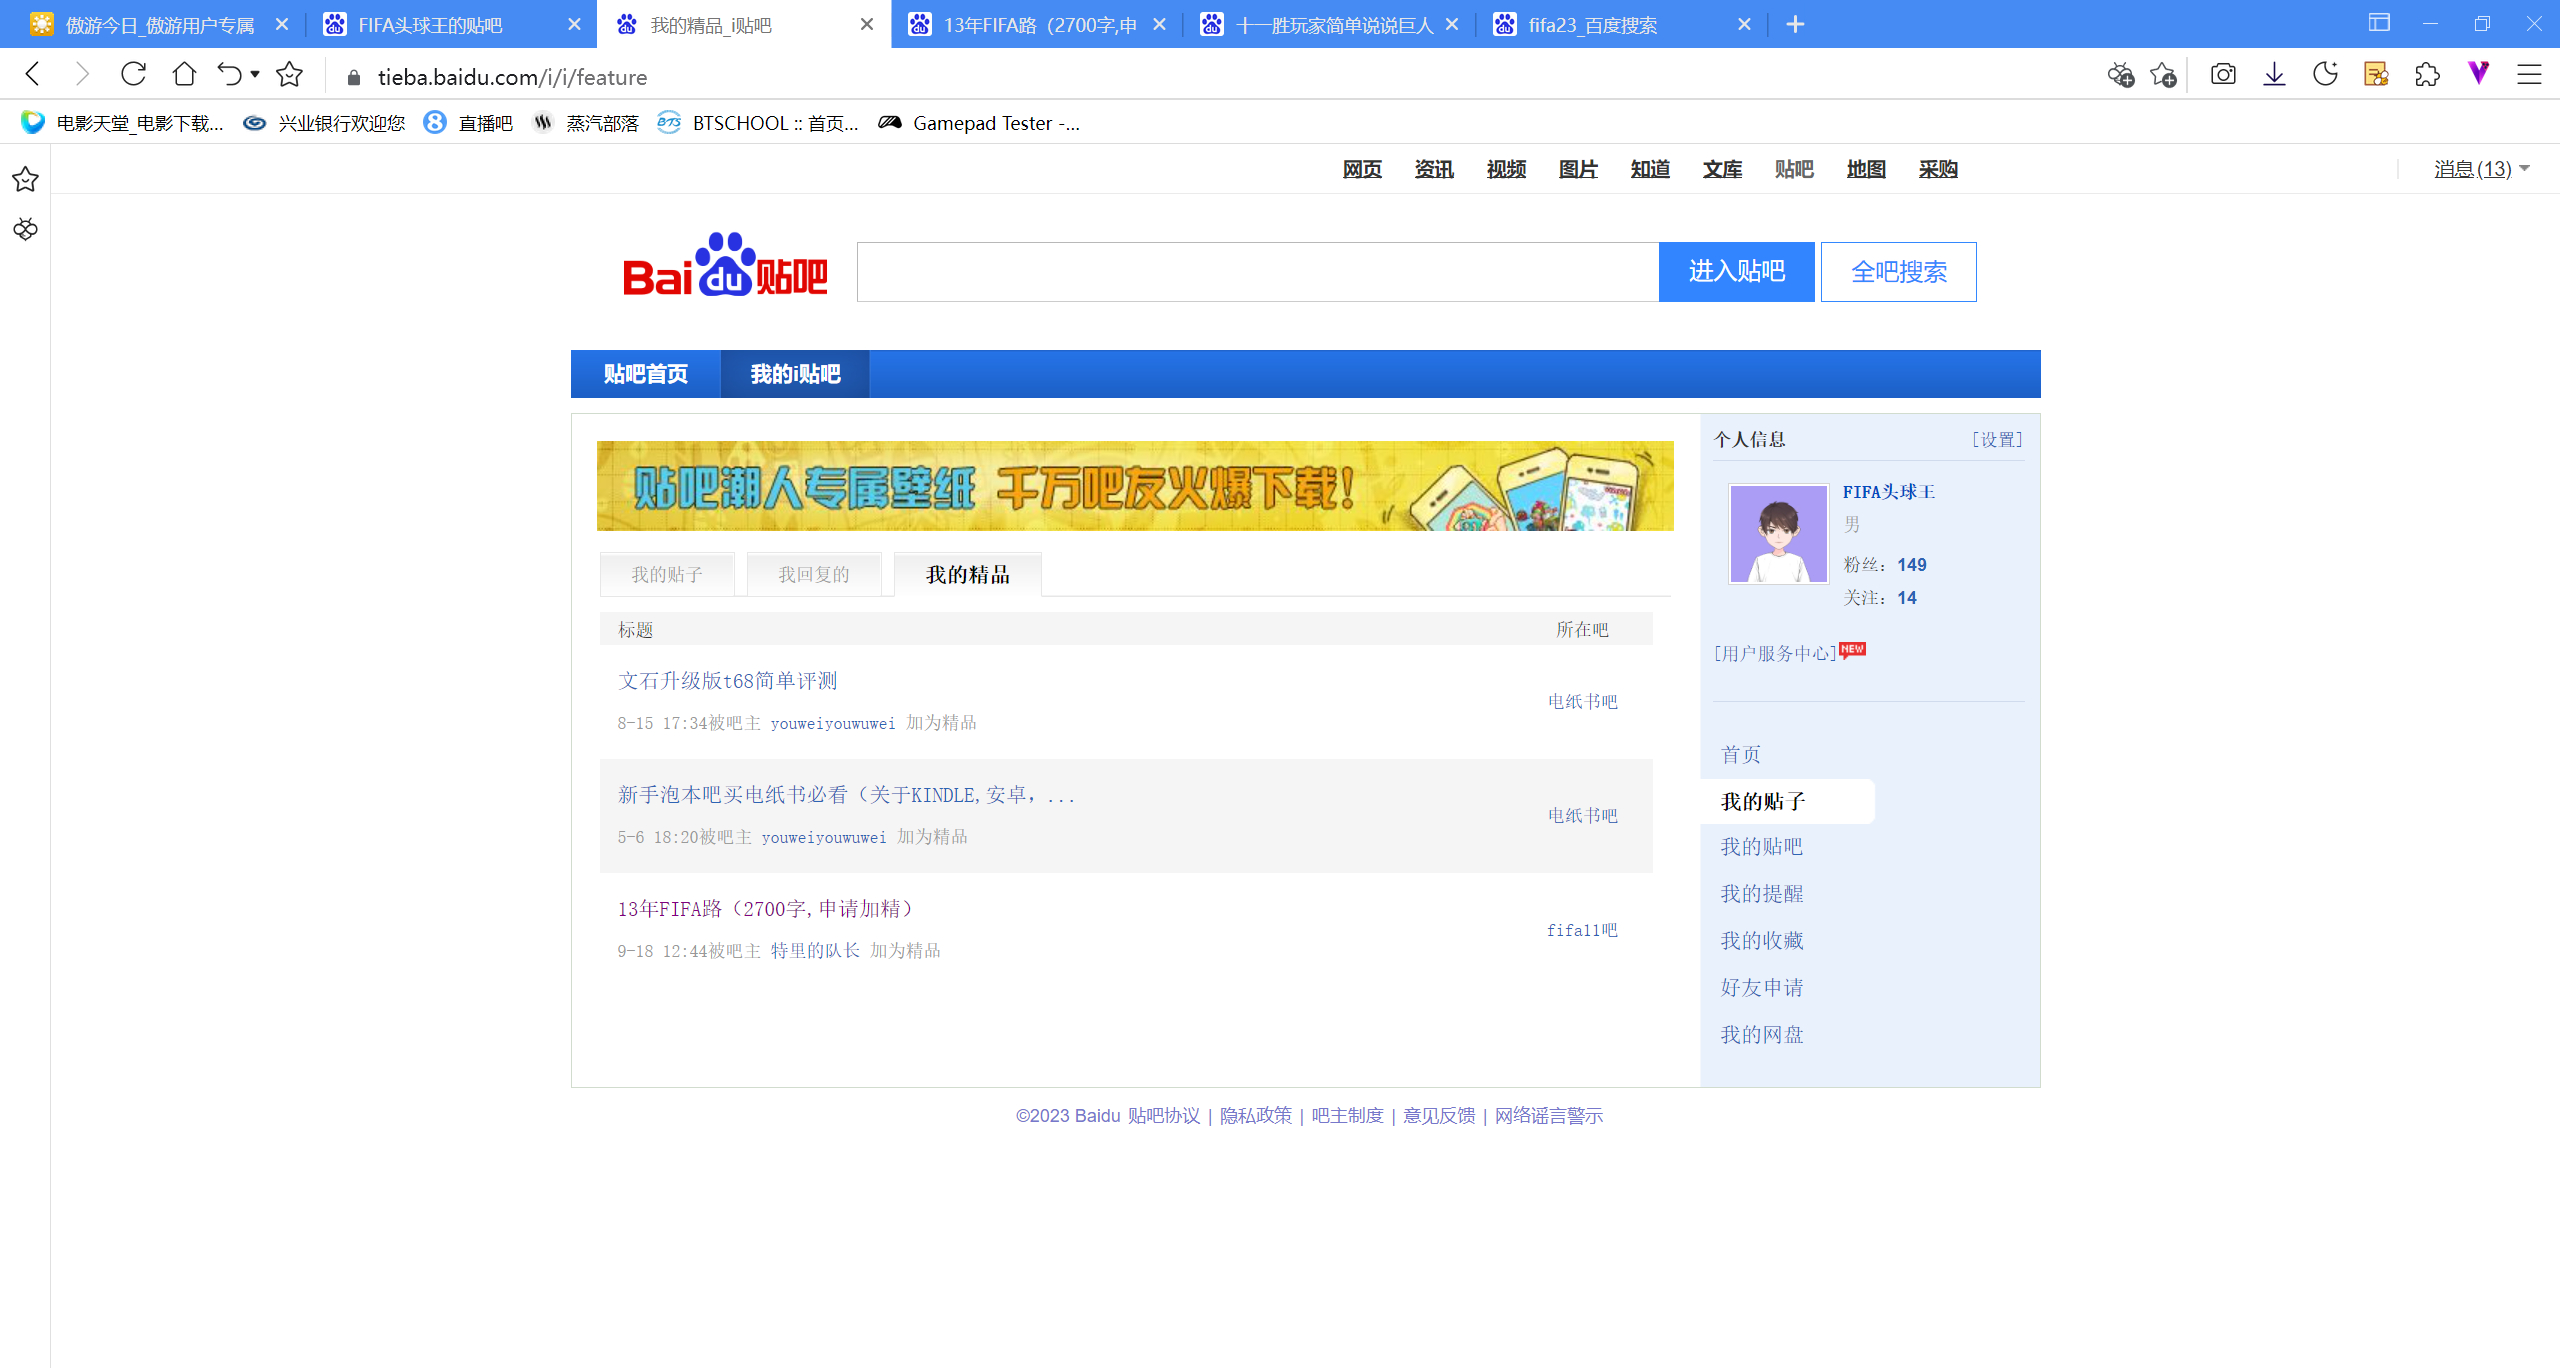The image size is (2560, 1368).
Task: Click the undo closed tab icon
Action: click(x=230, y=75)
